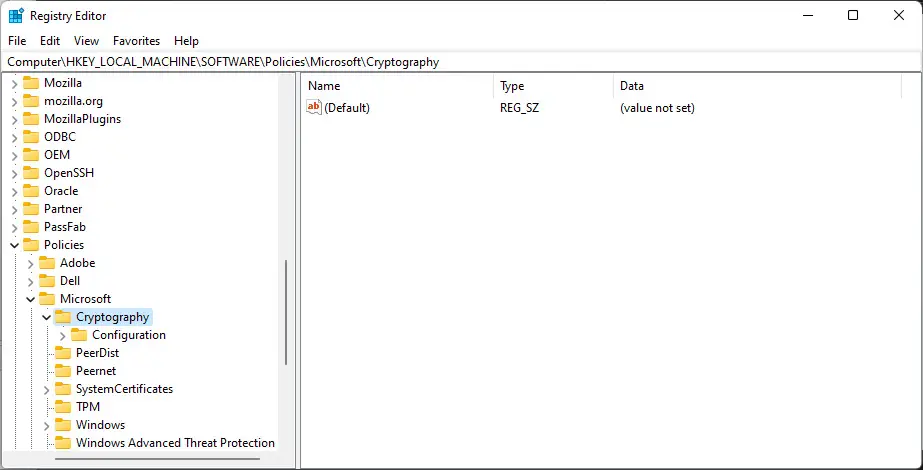Viewport: 923px width, 470px height.
Task: Select the Adobe folder icon
Action: coord(47,263)
